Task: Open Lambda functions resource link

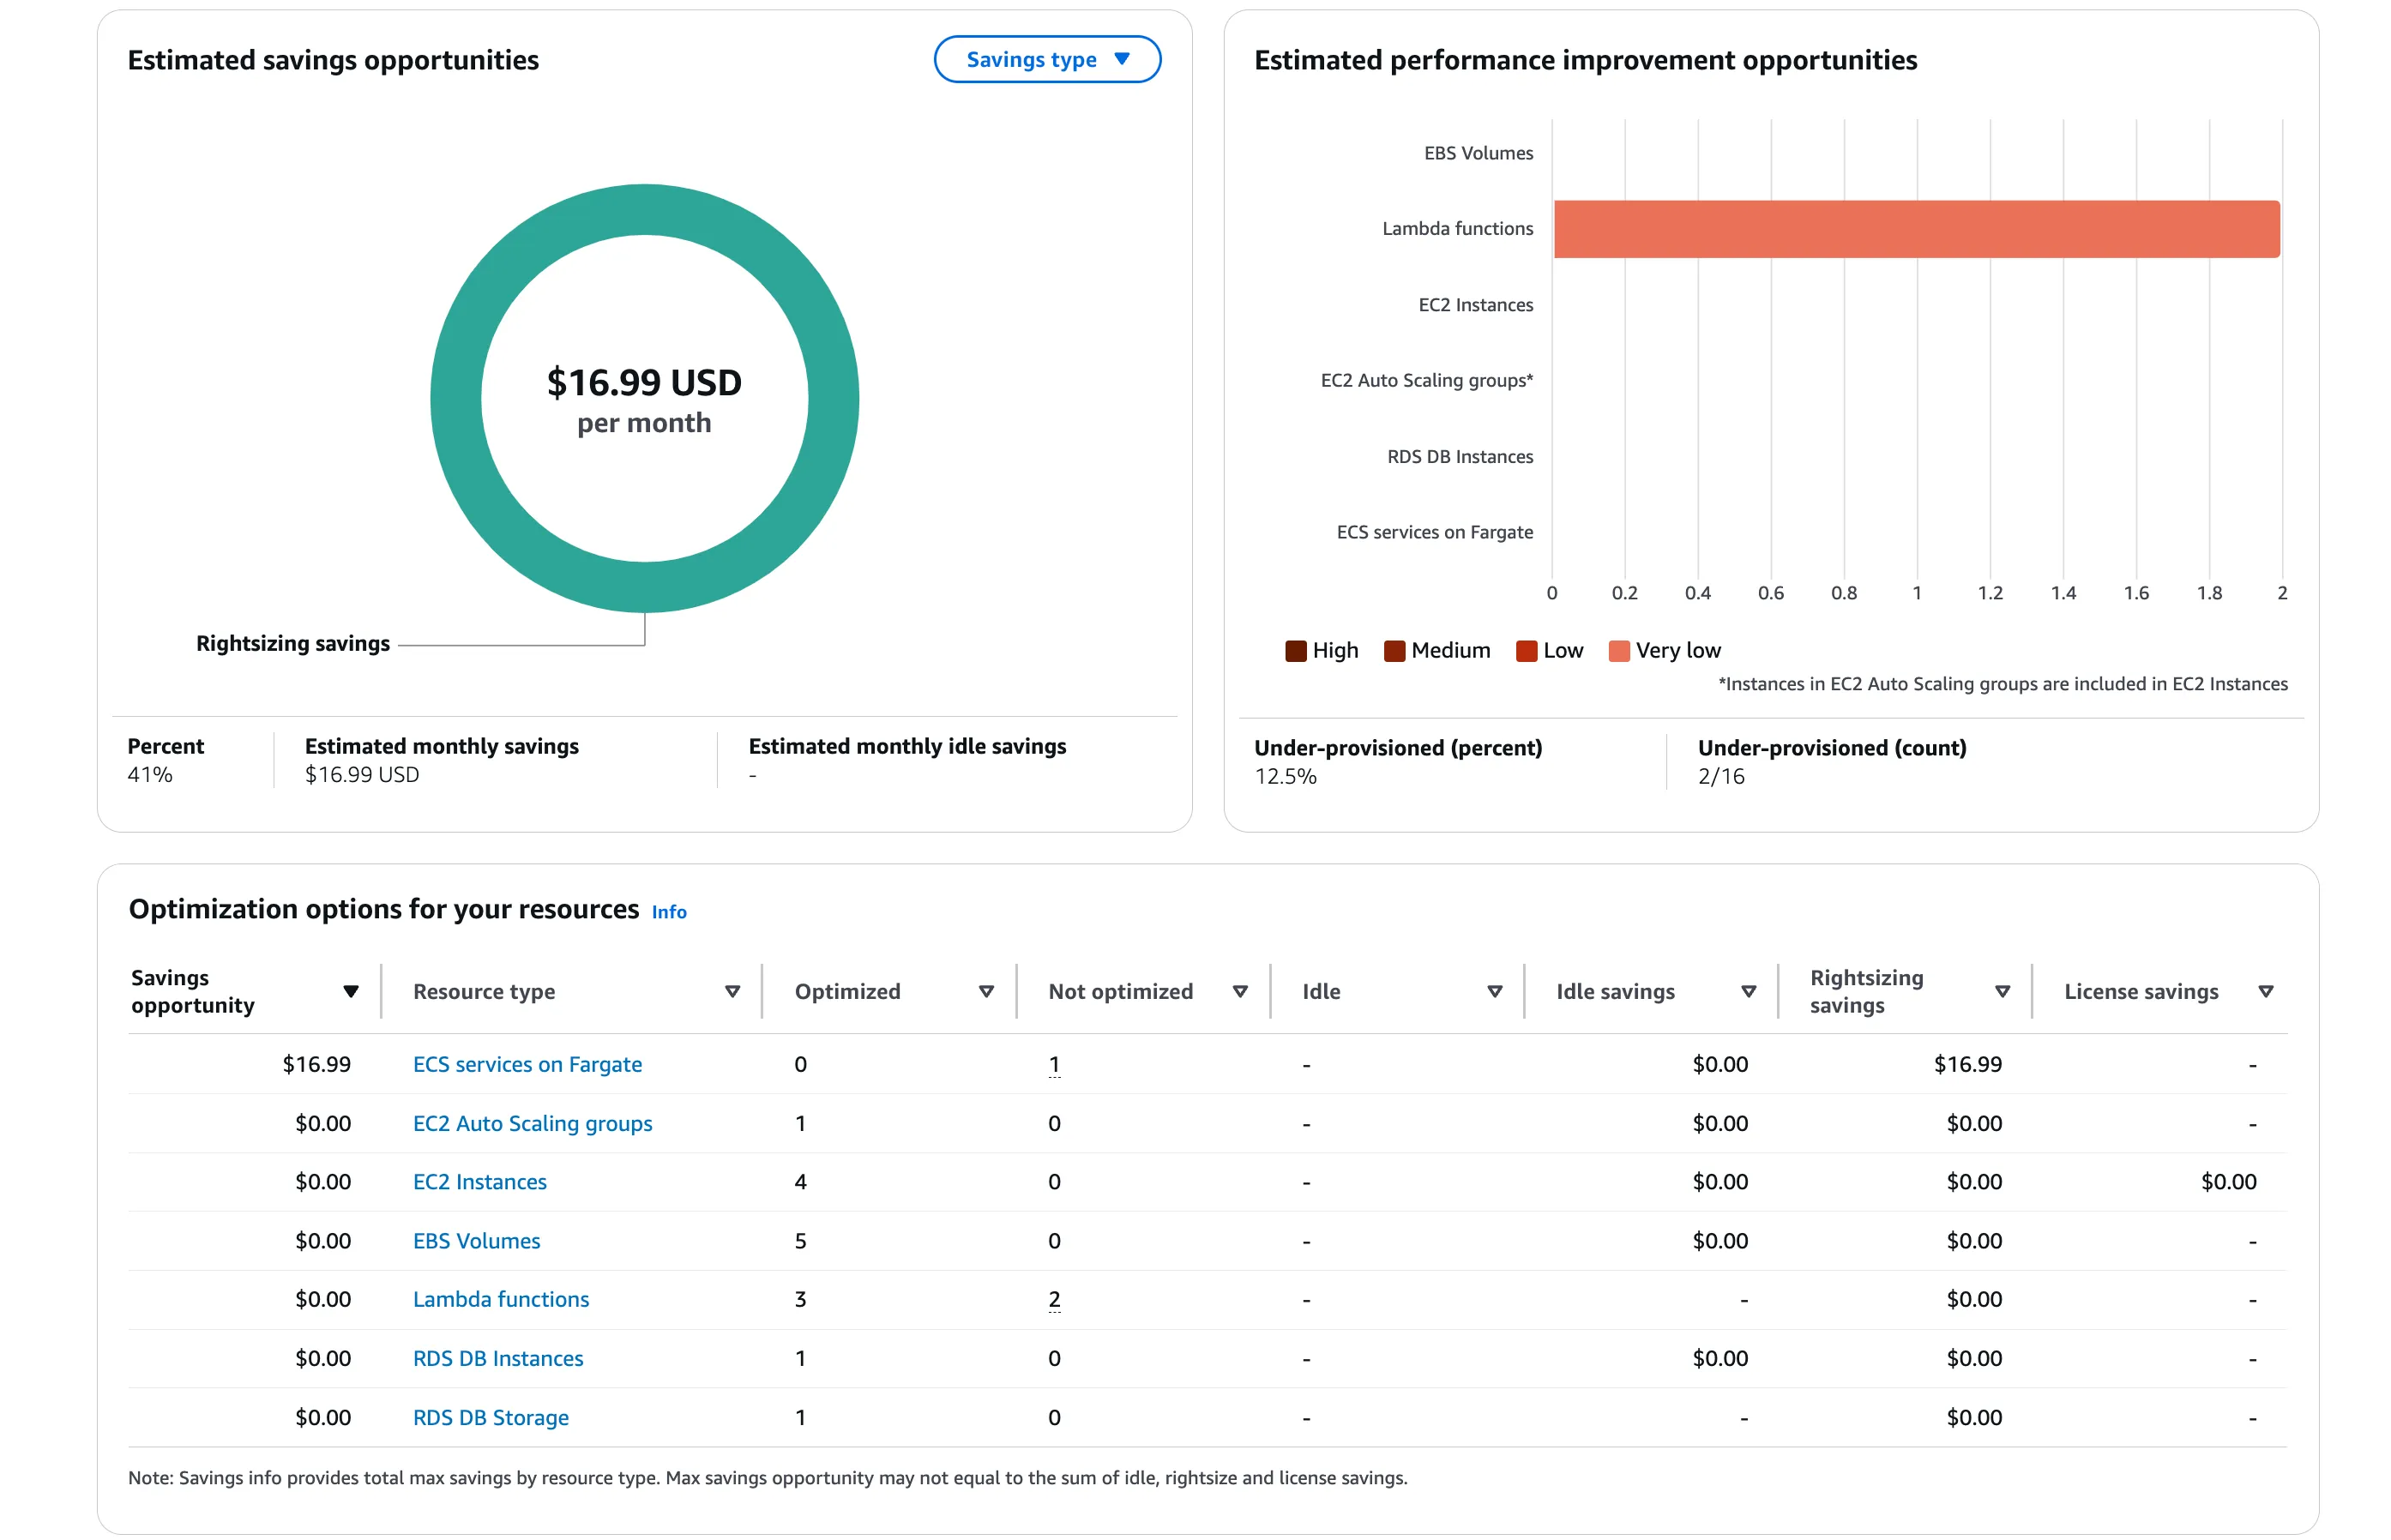Action: tap(500, 1299)
